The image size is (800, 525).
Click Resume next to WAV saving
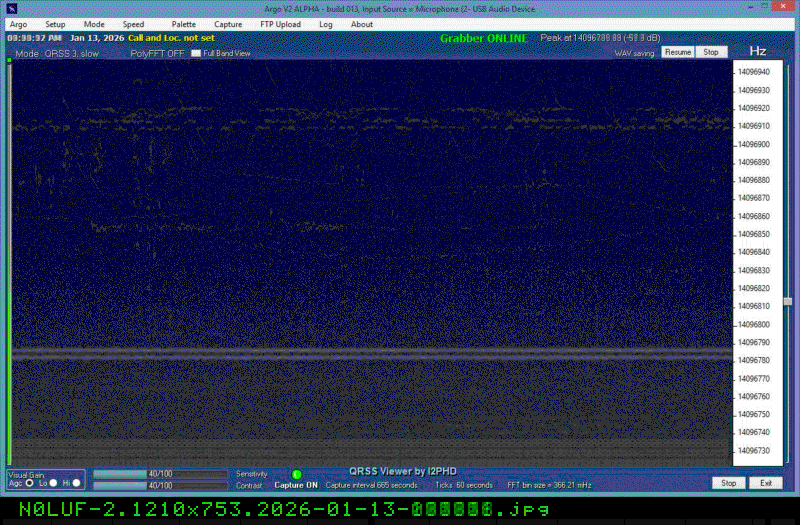(x=677, y=52)
